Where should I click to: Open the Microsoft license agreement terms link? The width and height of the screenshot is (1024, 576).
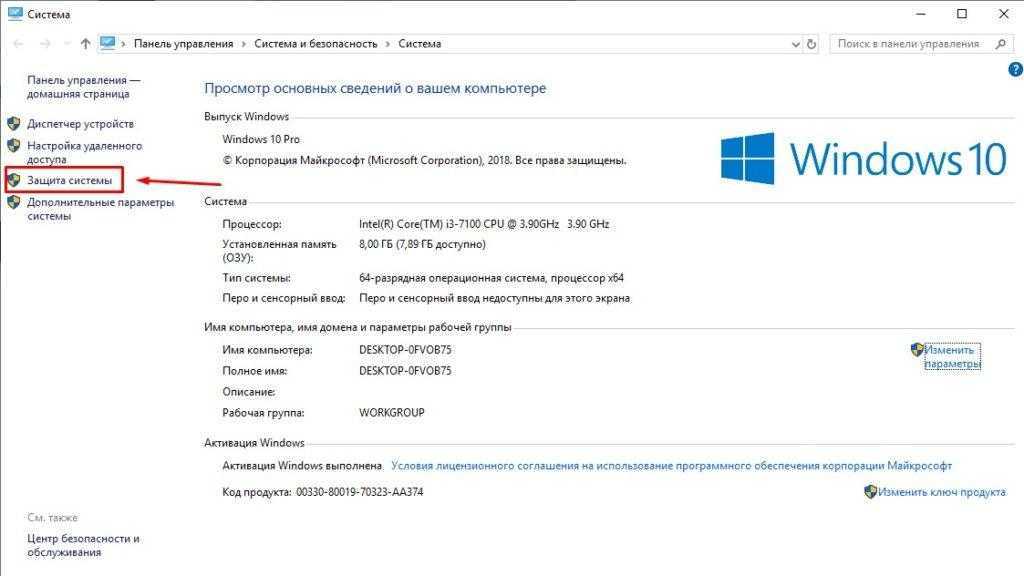tap(671, 466)
